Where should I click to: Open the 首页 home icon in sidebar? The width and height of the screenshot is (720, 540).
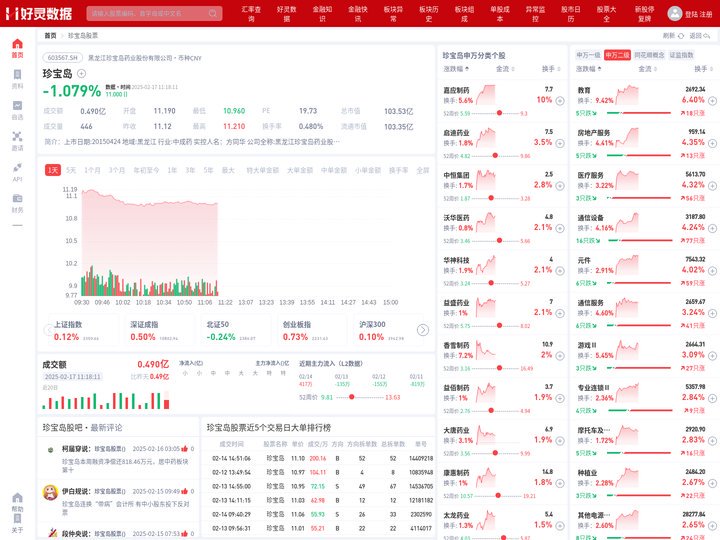coord(17,44)
